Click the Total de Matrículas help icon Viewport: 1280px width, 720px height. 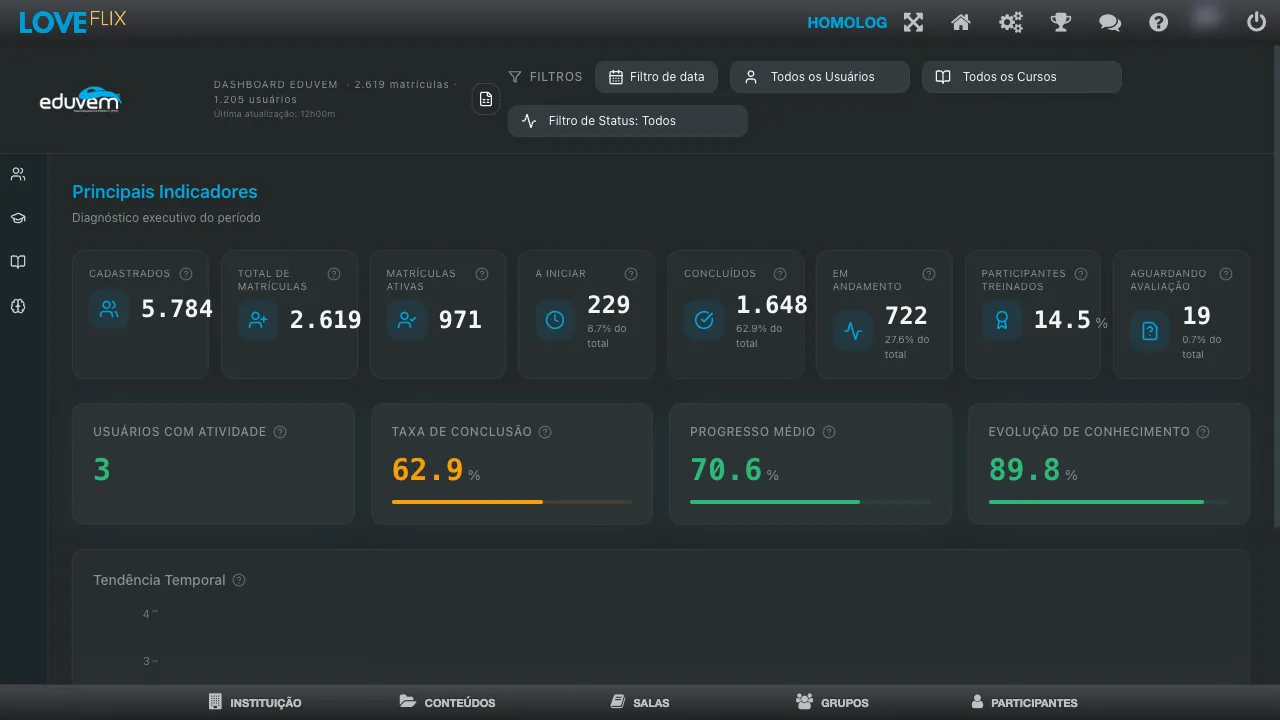[334, 274]
